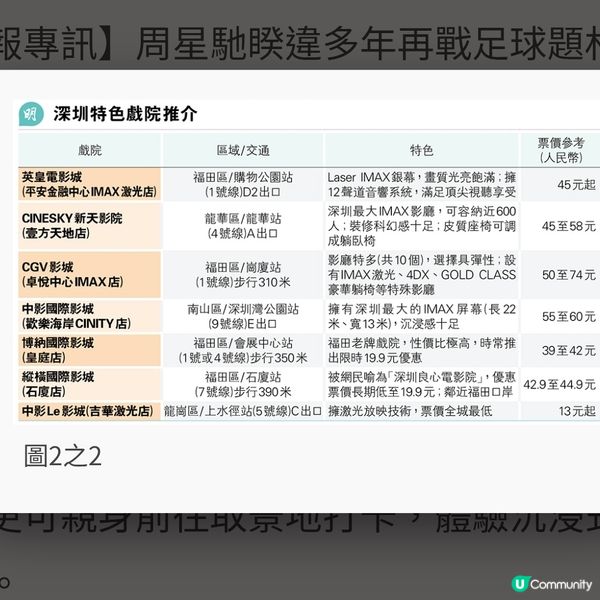Screen dimensions: 600x600
Task: Select the 中影Le影城 cinema name cell
Action: point(90,411)
